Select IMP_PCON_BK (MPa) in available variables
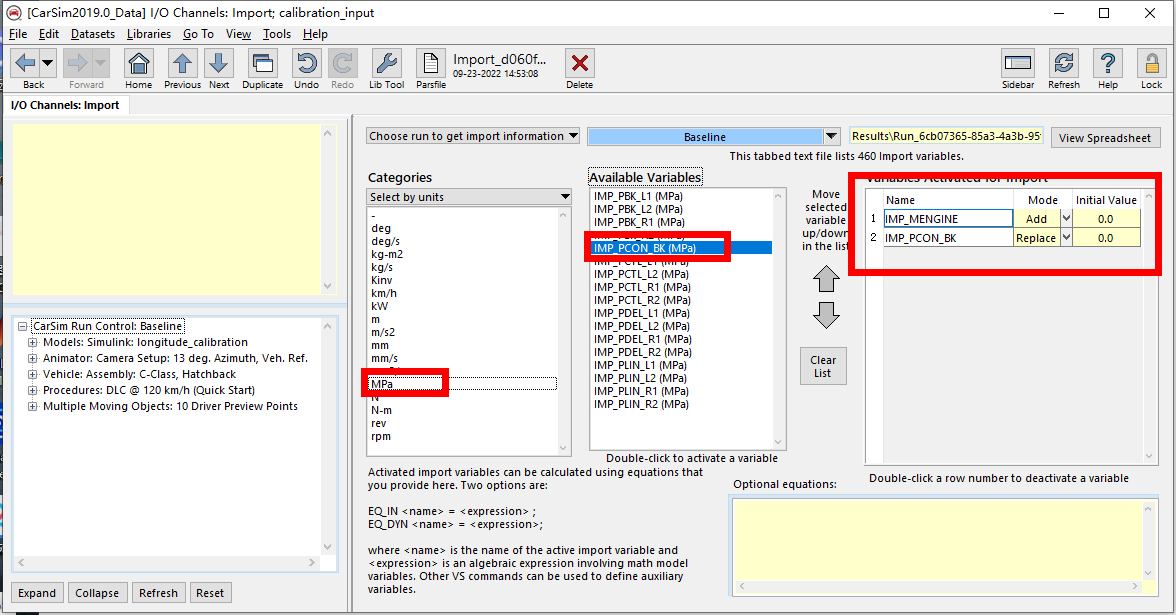The width and height of the screenshot is (1176, 615). [681, 248]
